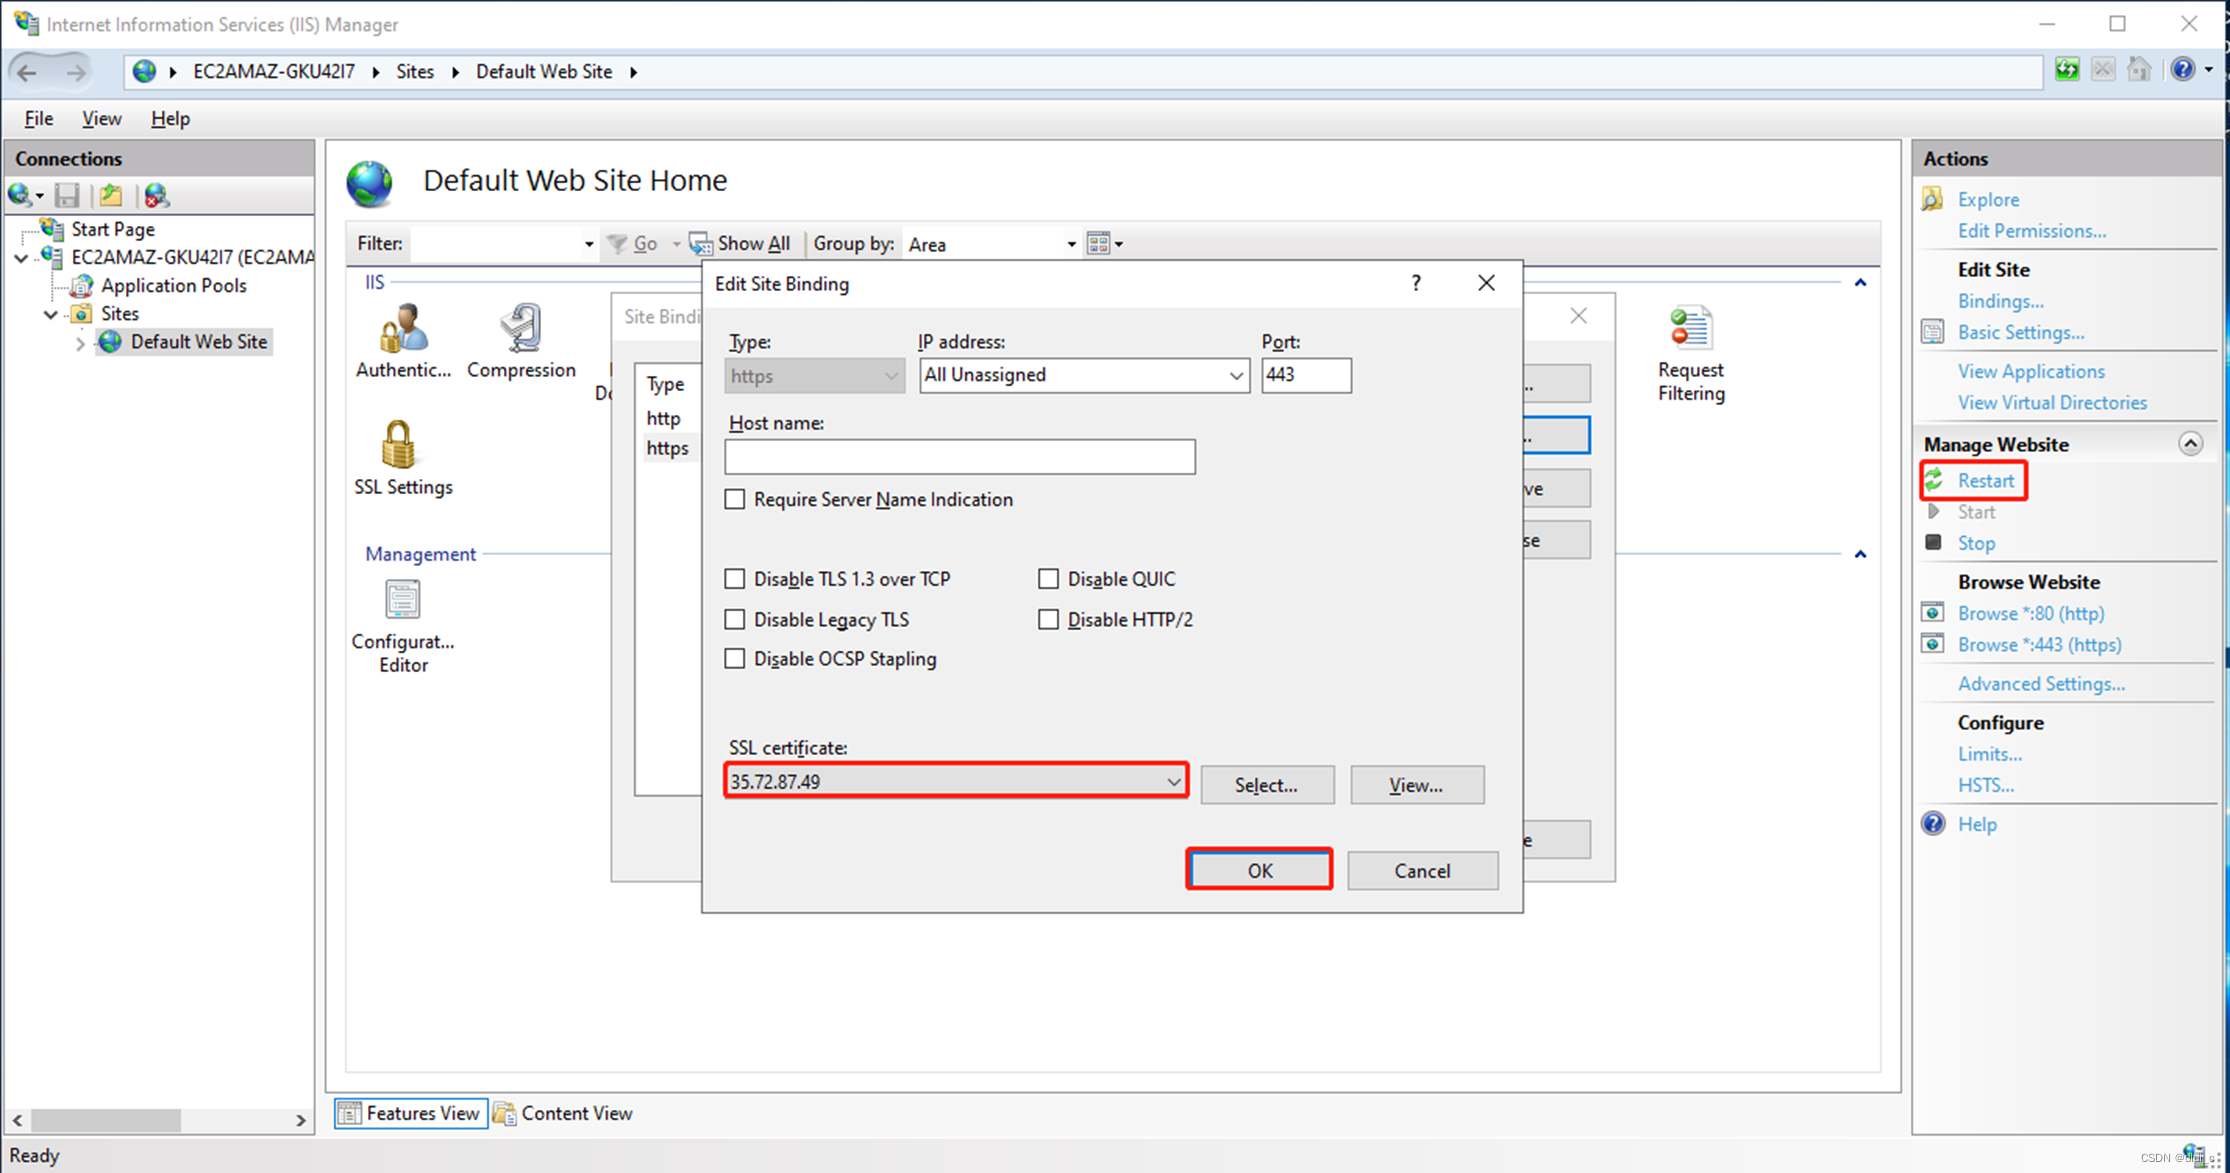Check the Disable HTTP/2 option

pos(1048,619)
